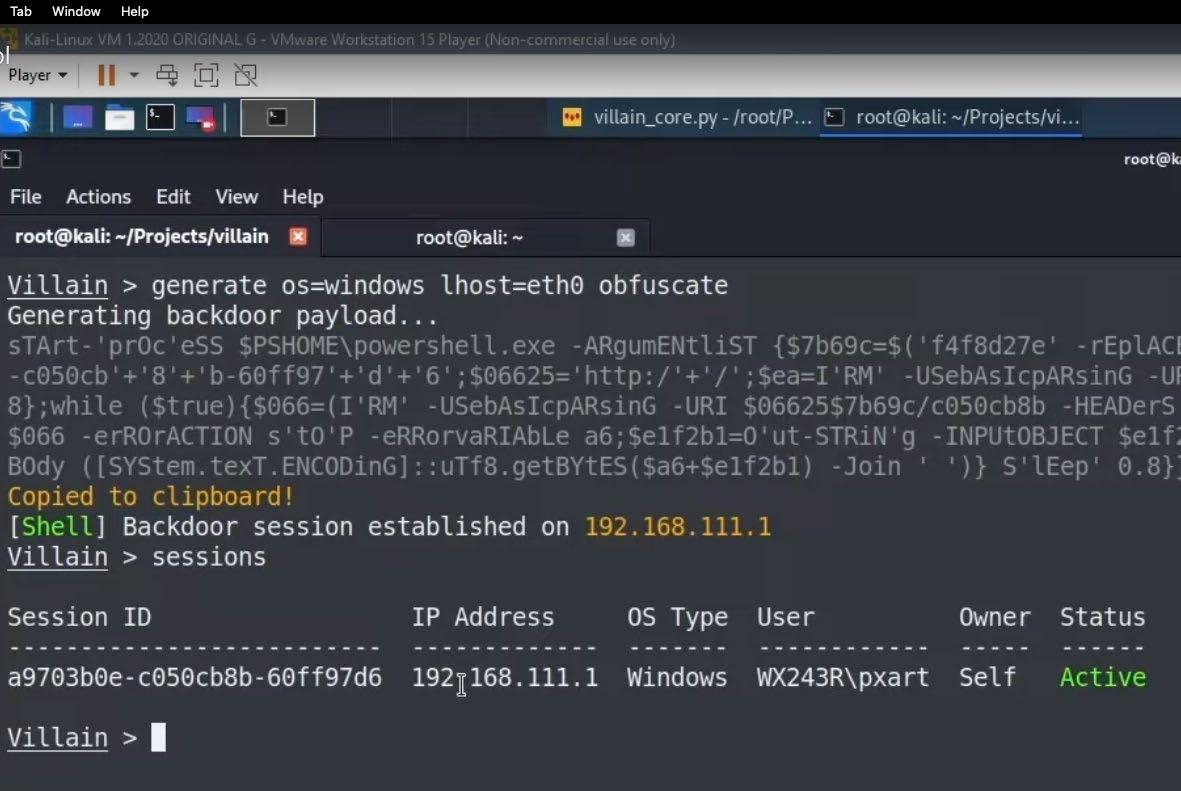
Task: Enter full screen mode in VMware
Action: click(206, 75)
